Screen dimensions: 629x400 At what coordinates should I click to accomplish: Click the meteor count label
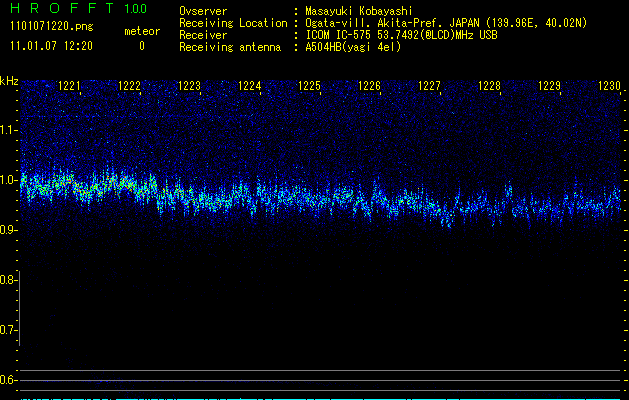click(141, 31)
